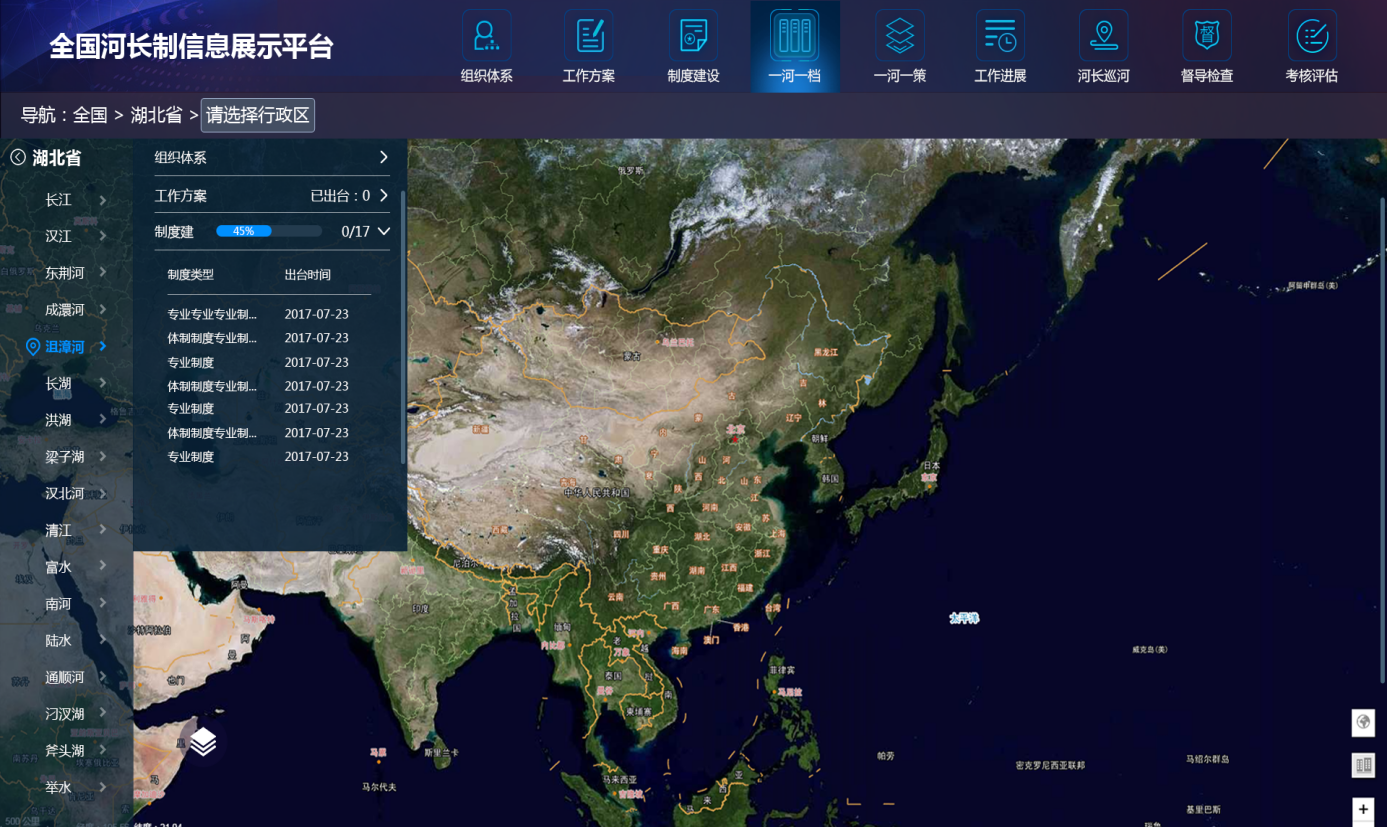Select 陆水 in the river list
The height and width of the screenshot is (827, 1387).
58,640
